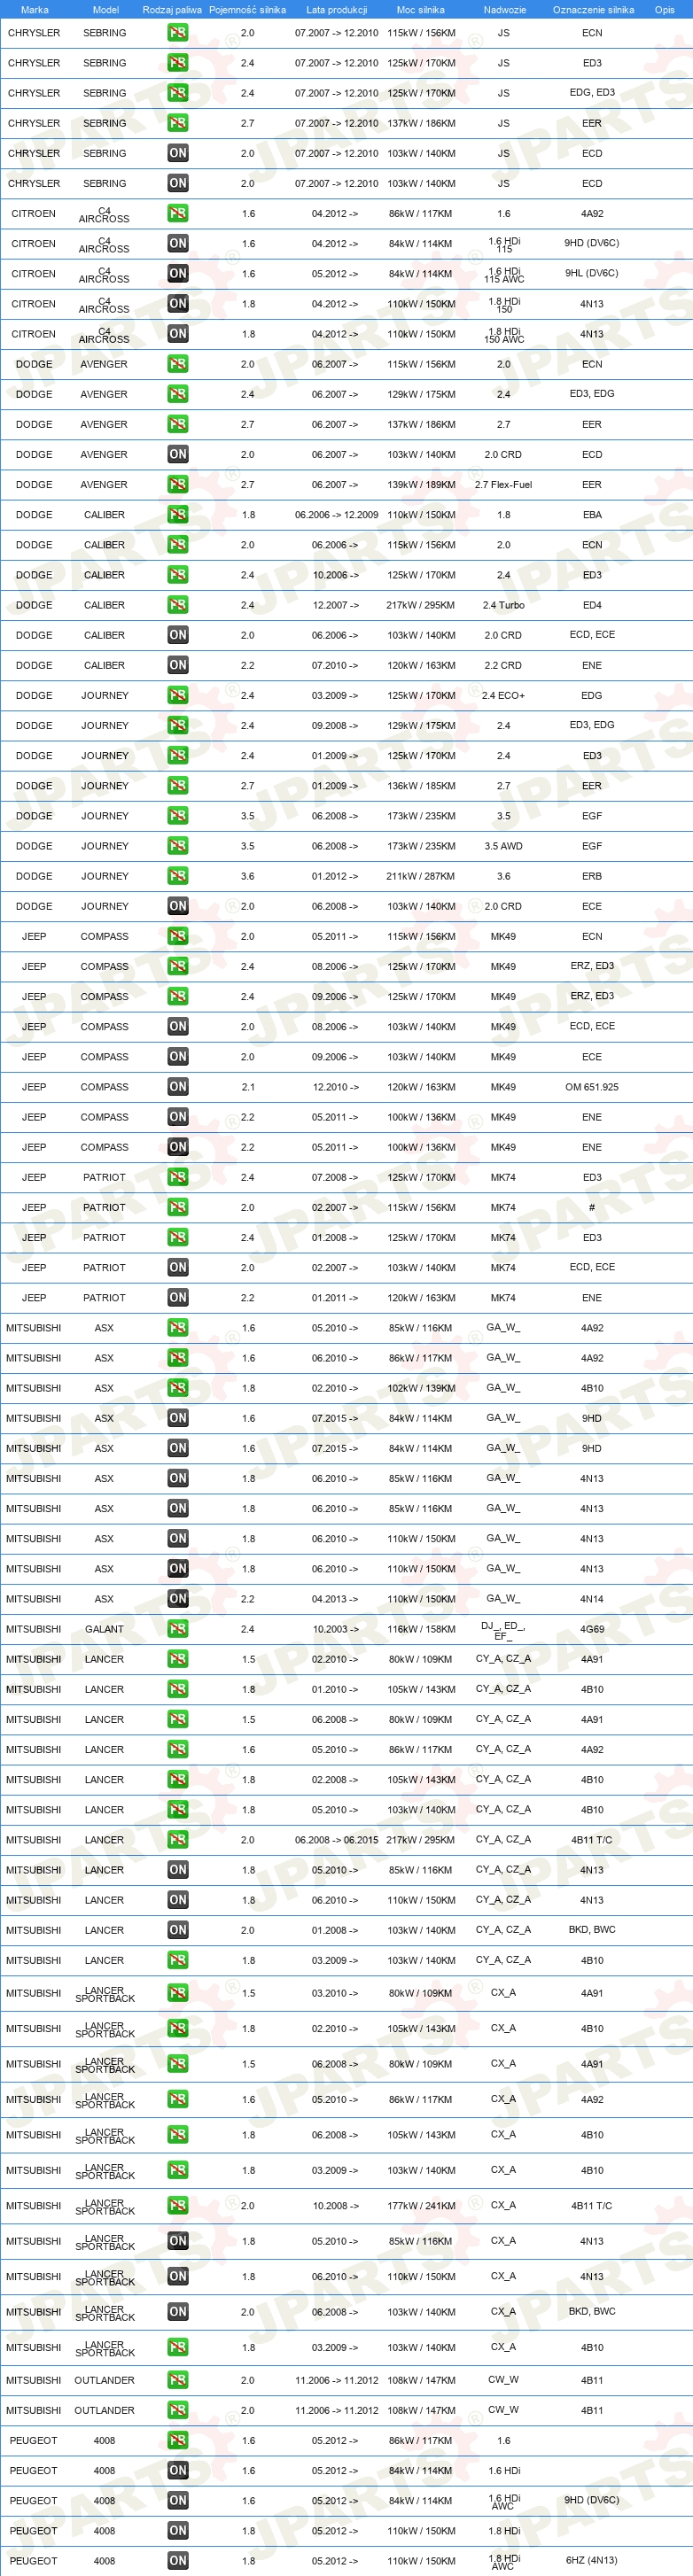Screen dimensions: 693x2576
Task: Click petrol icon in Chrysler Sebring ECN row
Action: tap(178, 33)
